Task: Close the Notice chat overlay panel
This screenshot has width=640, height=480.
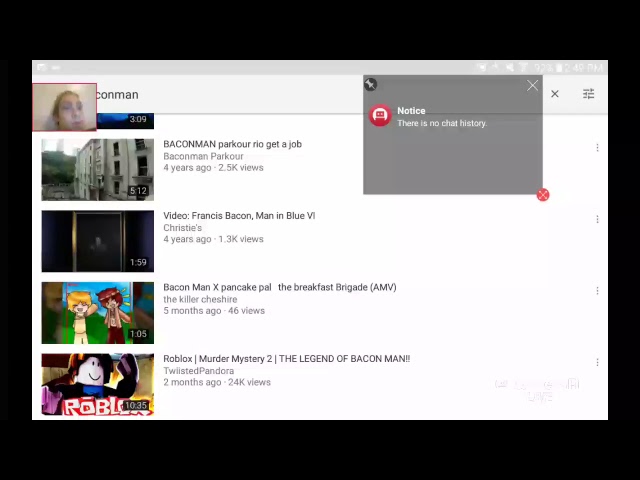Action: pyautogui.click(x=532, y=85)
